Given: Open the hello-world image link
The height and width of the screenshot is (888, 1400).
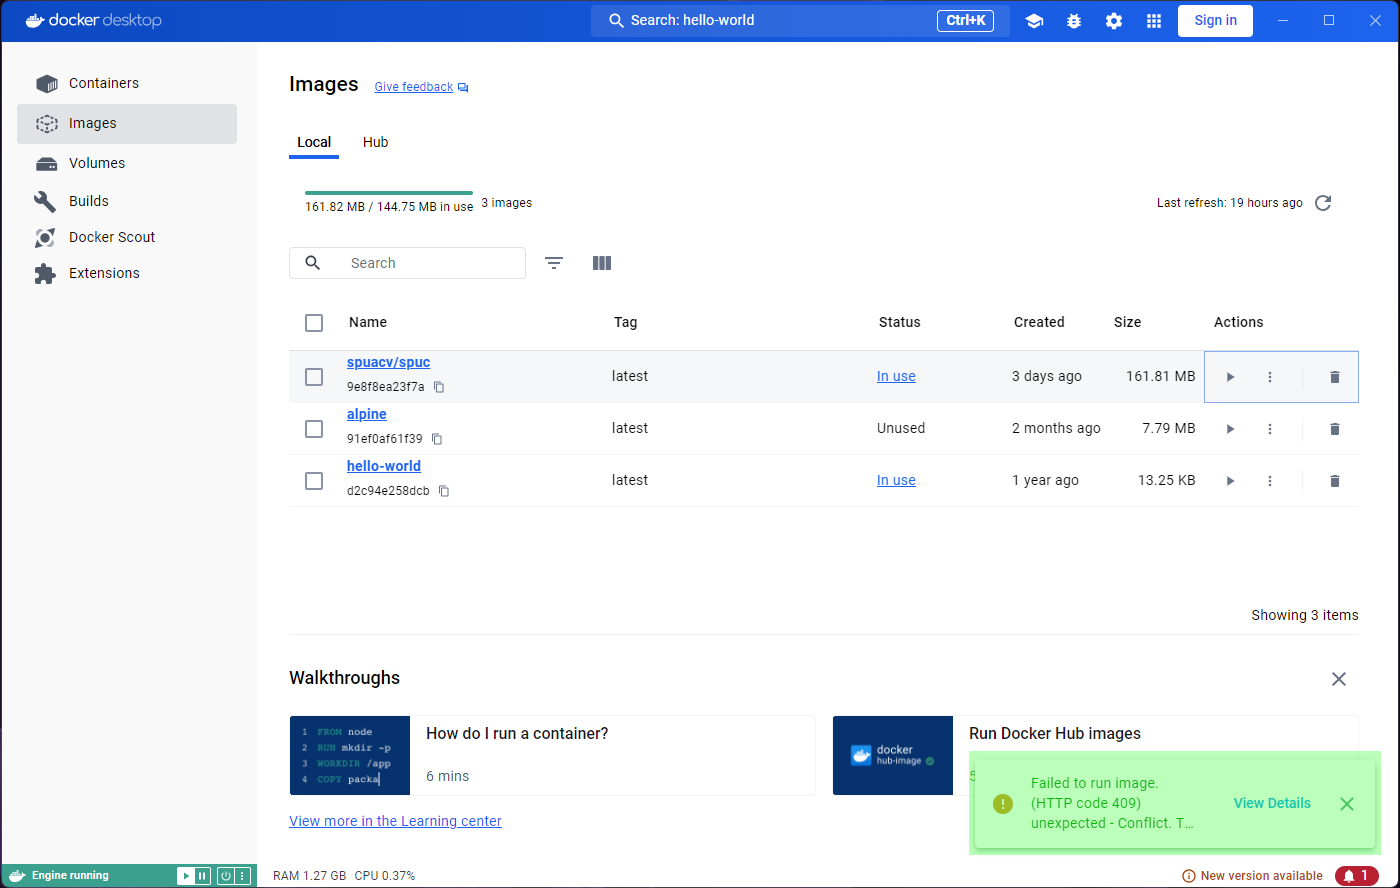Looking at the screenshot, I should pyautogui.click(x=384, y=466).
